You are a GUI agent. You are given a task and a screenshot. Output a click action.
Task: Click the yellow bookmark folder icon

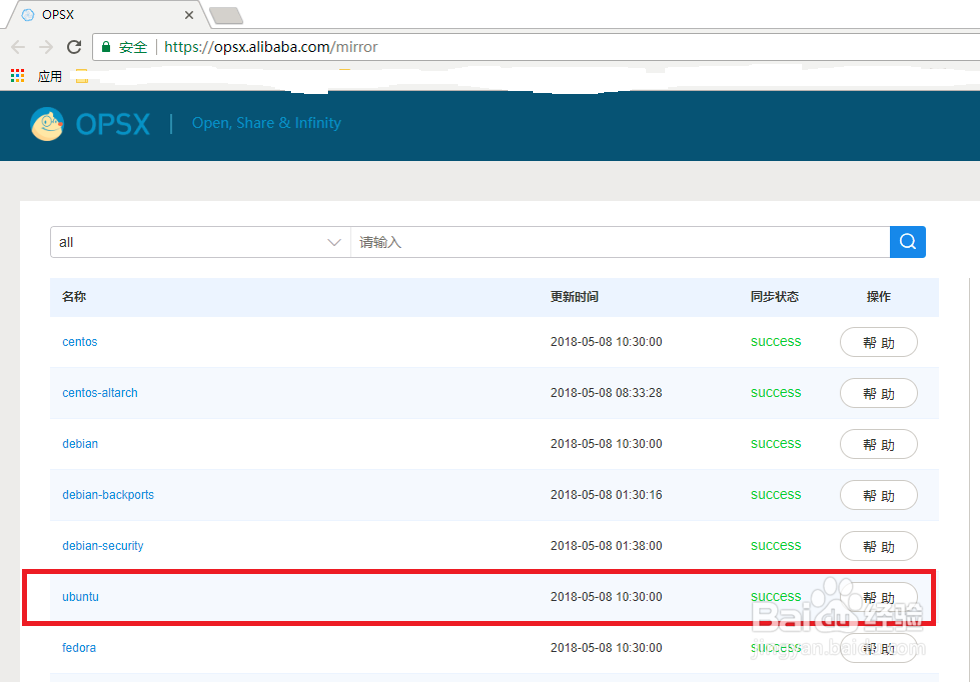point(81,76)
